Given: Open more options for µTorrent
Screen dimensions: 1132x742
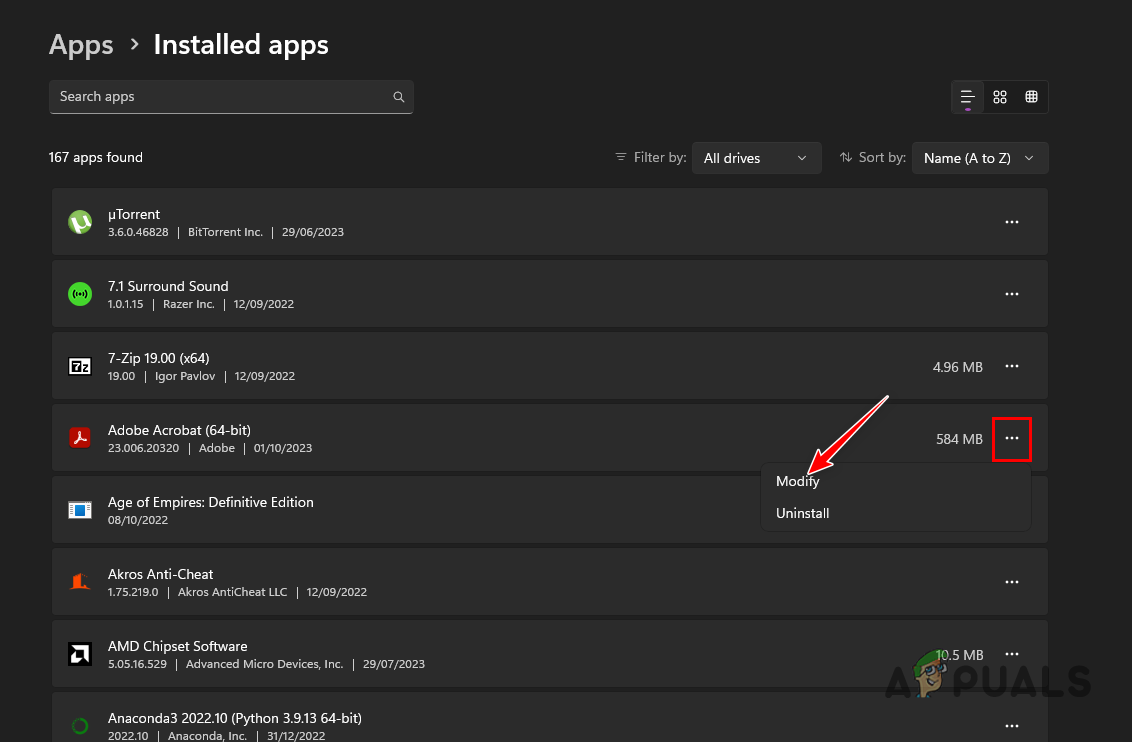Looking at the screenshot, I should (x=1012, y=222).
